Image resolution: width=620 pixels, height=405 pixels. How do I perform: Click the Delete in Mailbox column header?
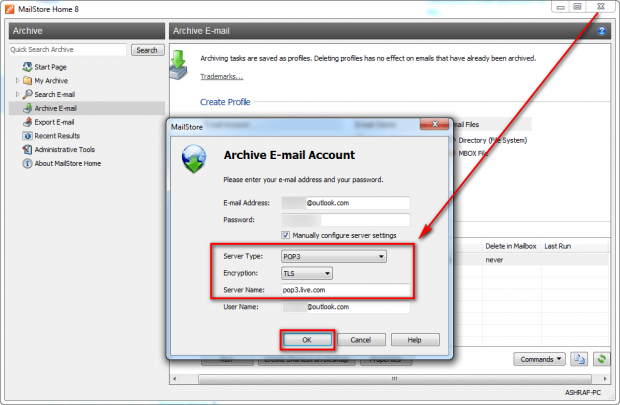(511, 246)
